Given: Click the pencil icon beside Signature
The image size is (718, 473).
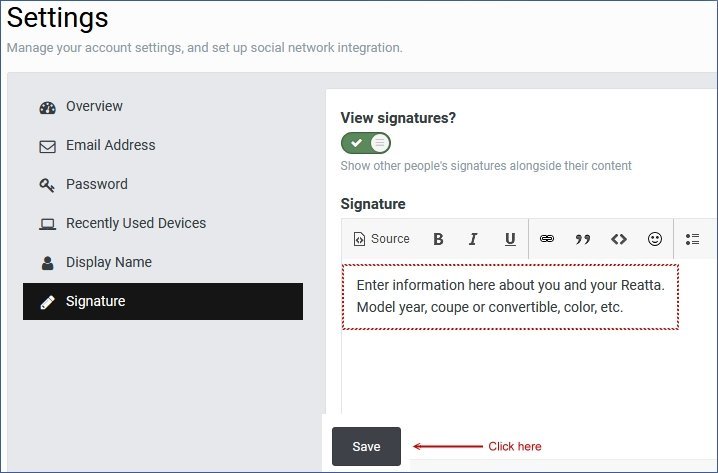Looking at the screenshot, I should click(x=47, y=302).
